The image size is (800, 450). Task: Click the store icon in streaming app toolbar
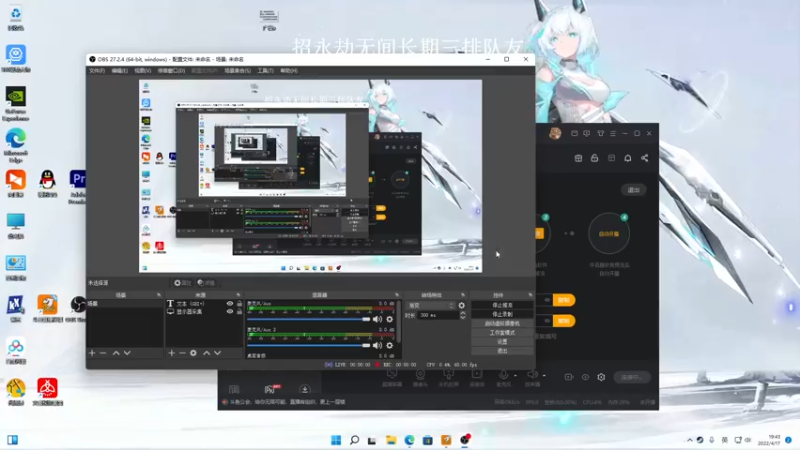pyautogui.click(x=578, y=158)
